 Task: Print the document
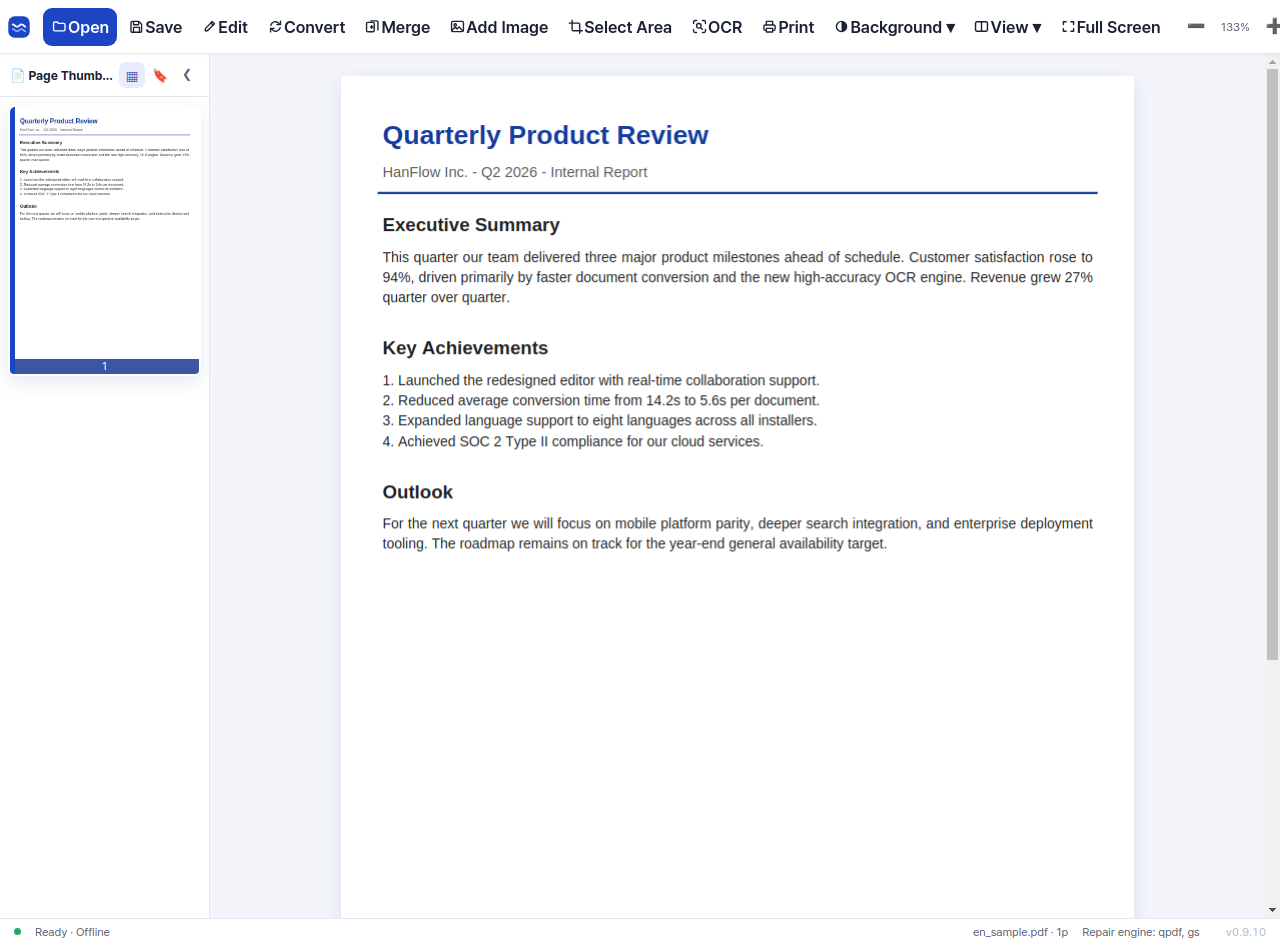(x=788, y=27)
